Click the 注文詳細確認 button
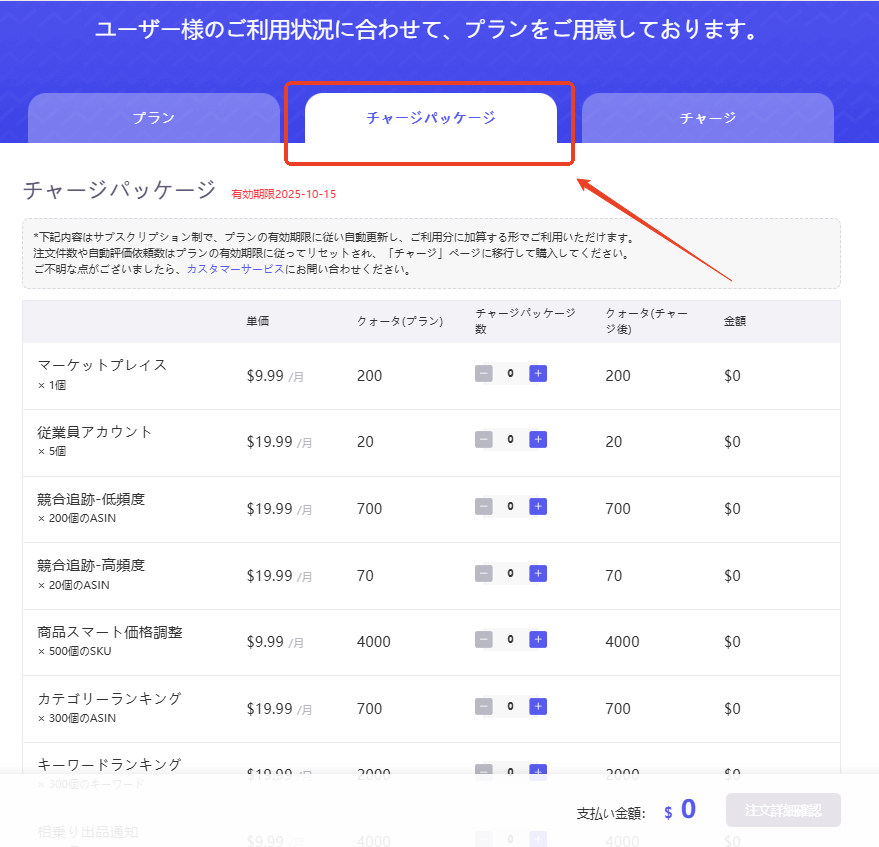879x847 pixels. point(783,810)
